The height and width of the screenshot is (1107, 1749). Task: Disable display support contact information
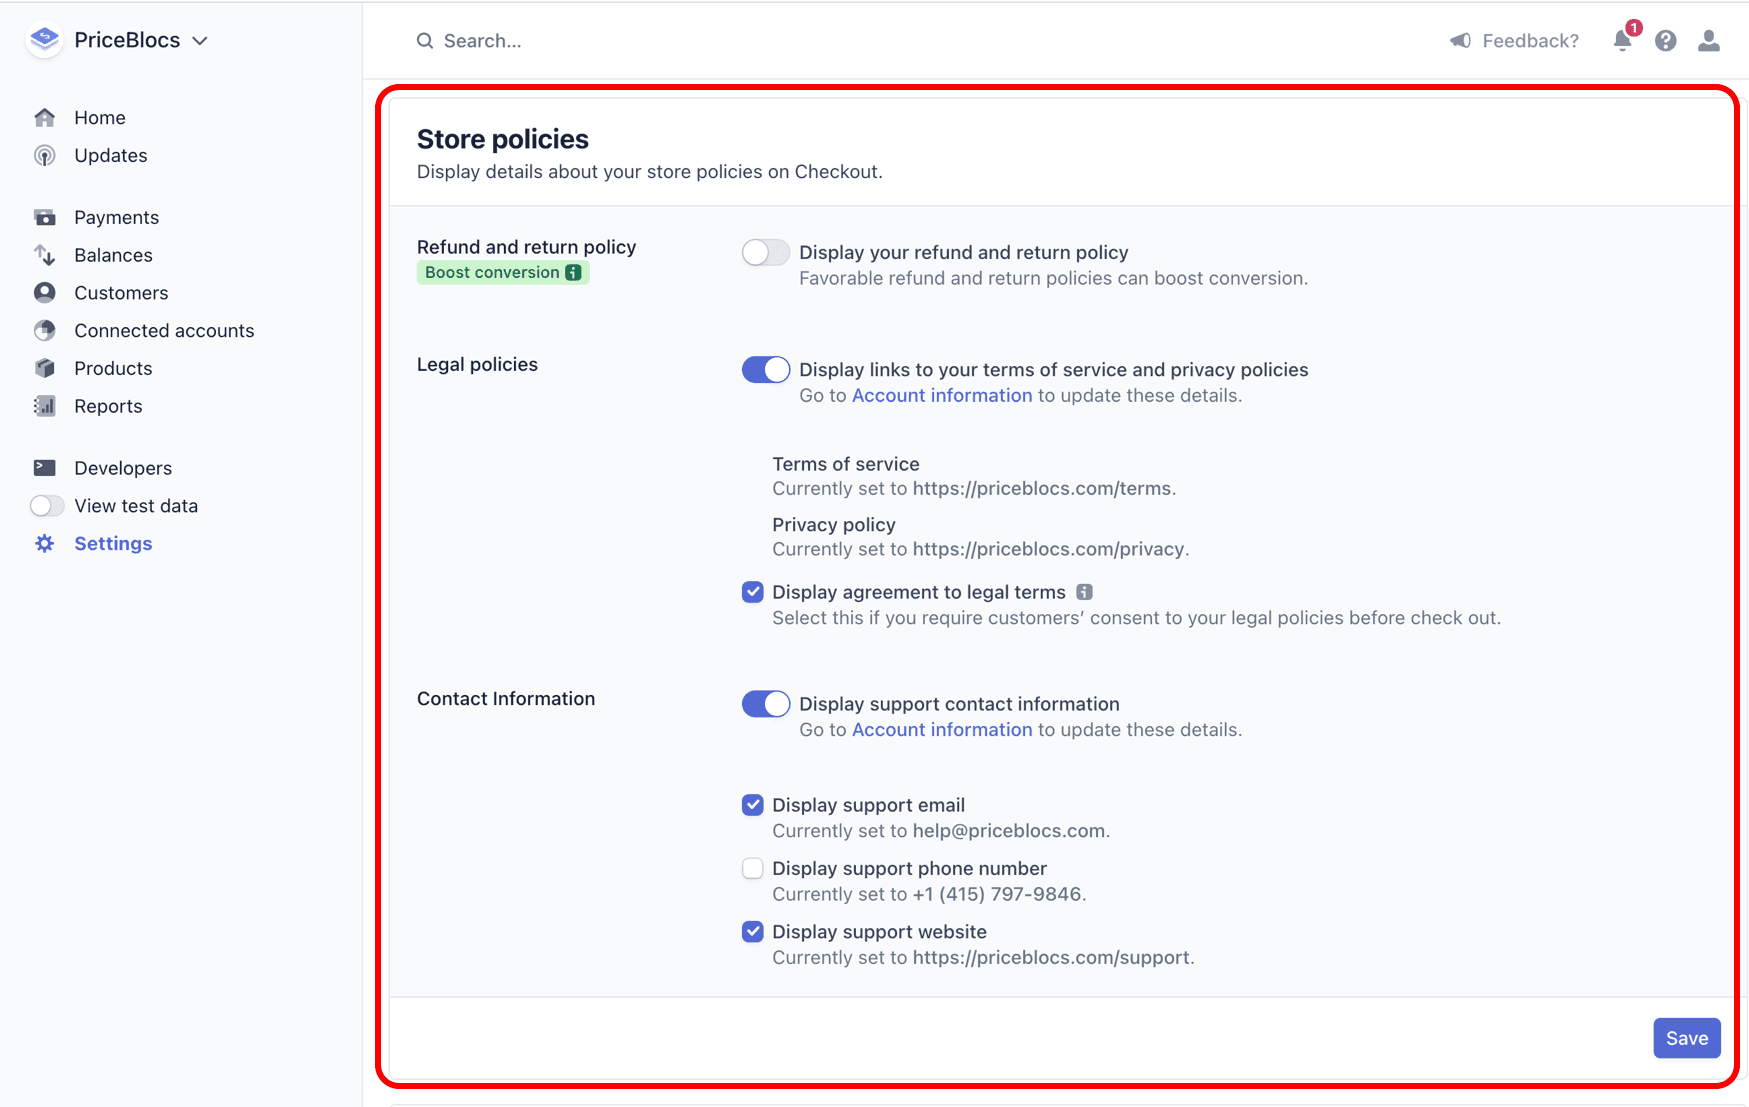point(765,703)
